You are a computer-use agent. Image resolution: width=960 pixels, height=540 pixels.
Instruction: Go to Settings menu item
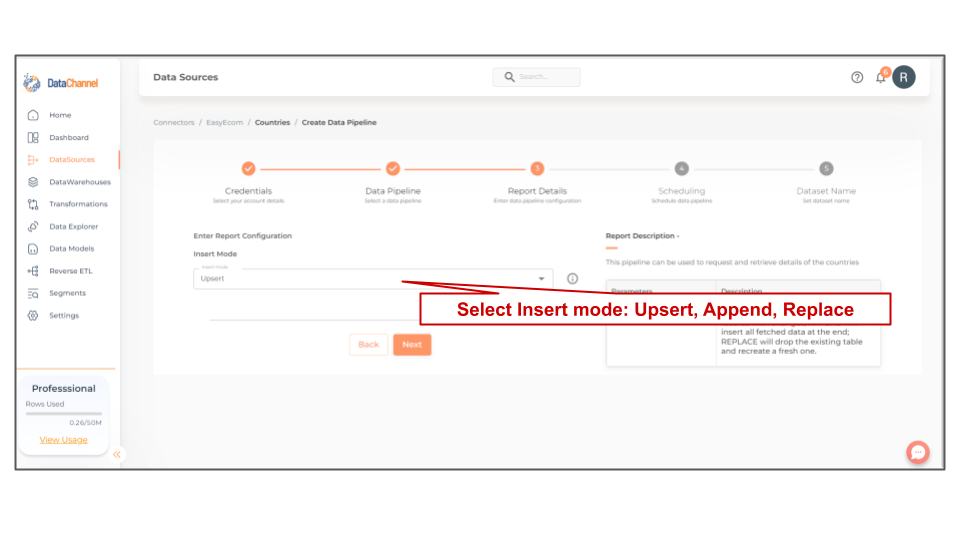64,315
